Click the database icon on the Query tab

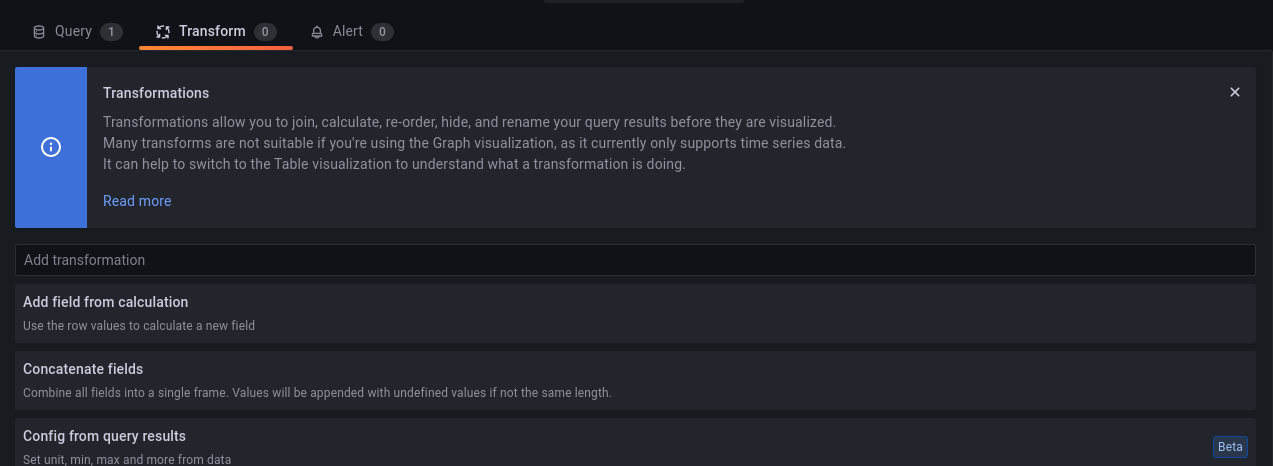[x=39, y=32]
